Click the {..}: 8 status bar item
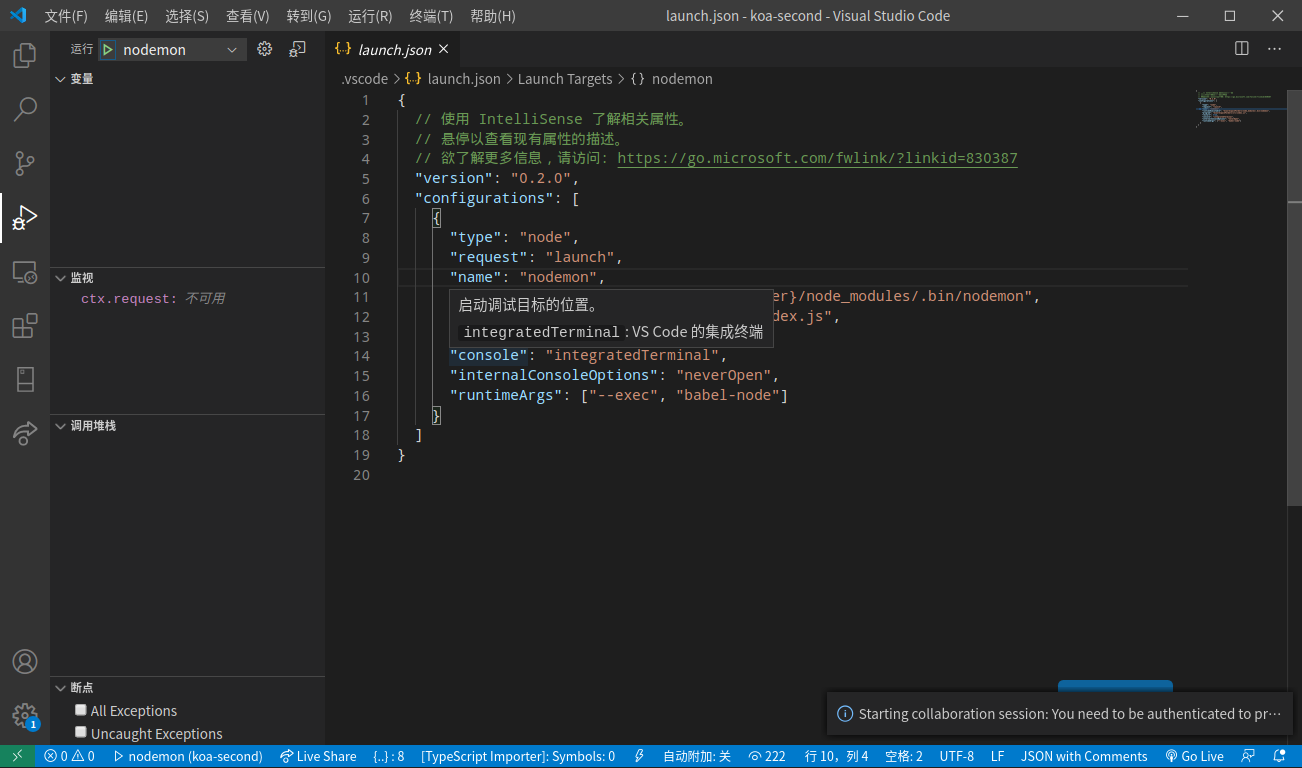Image resolution: width=1302 pixels, height=768 pixels. (x=388, y=756)
